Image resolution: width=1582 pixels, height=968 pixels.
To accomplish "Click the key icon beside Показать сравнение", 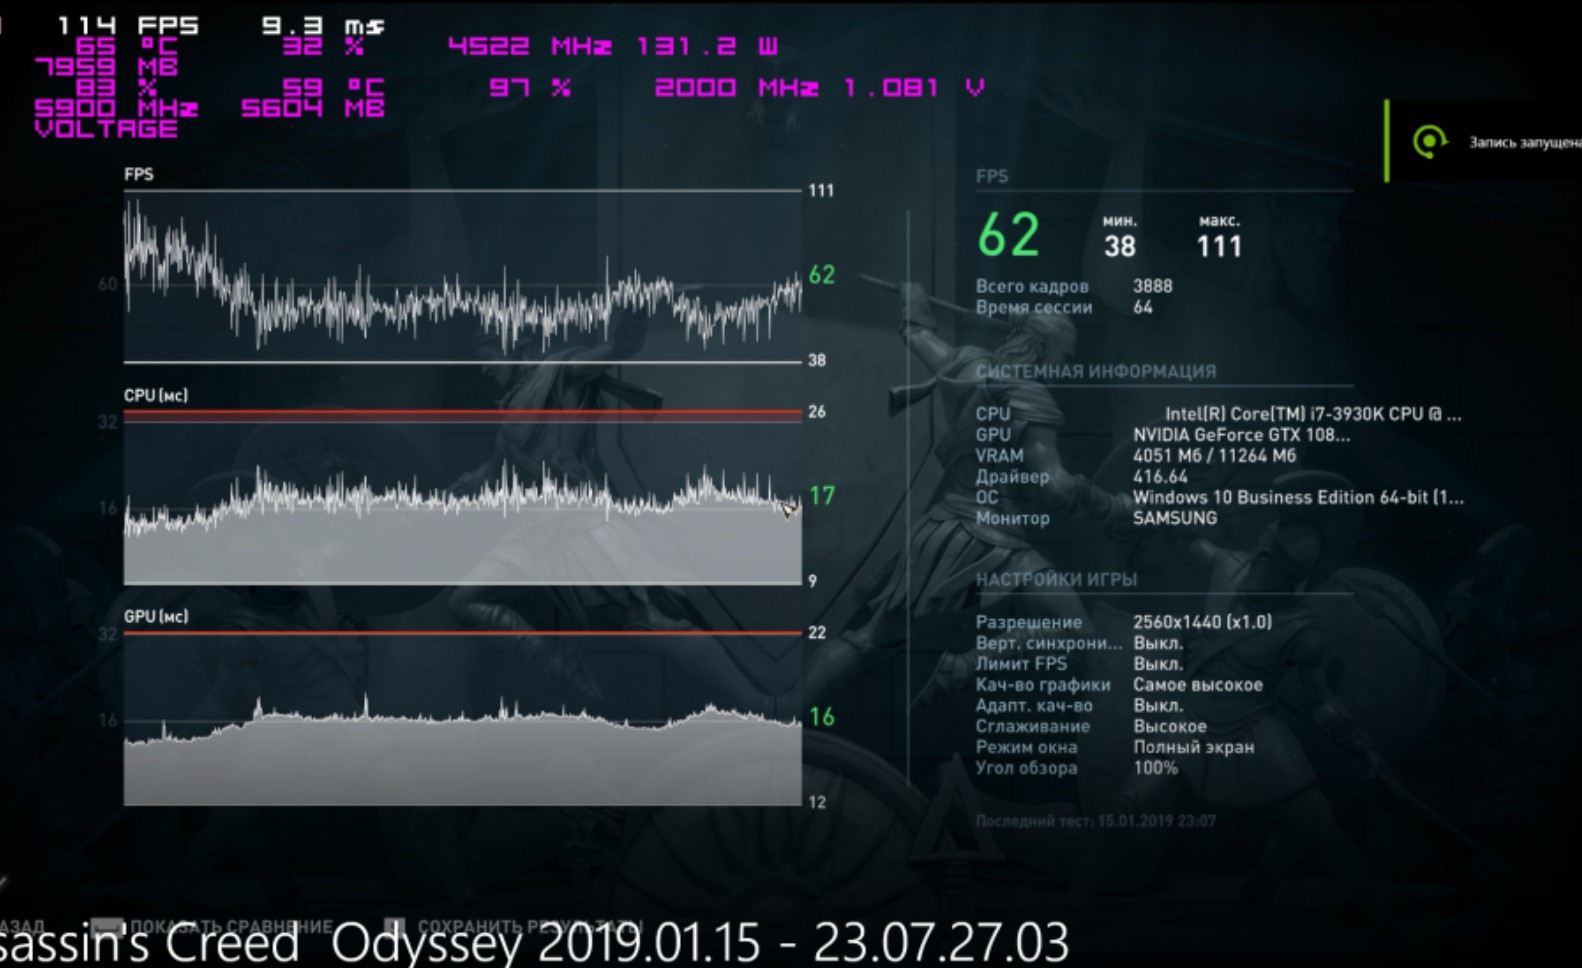I will tap(107, 927).
